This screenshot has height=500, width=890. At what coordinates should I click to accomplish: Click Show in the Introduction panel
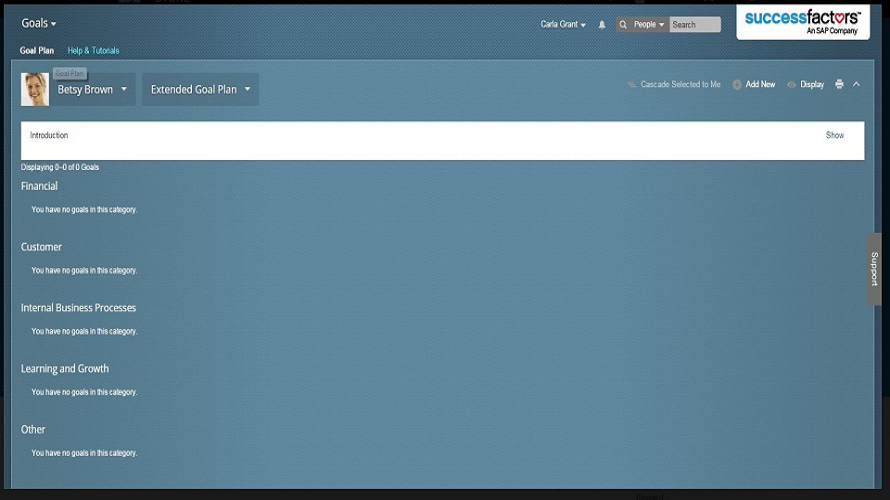834,135
